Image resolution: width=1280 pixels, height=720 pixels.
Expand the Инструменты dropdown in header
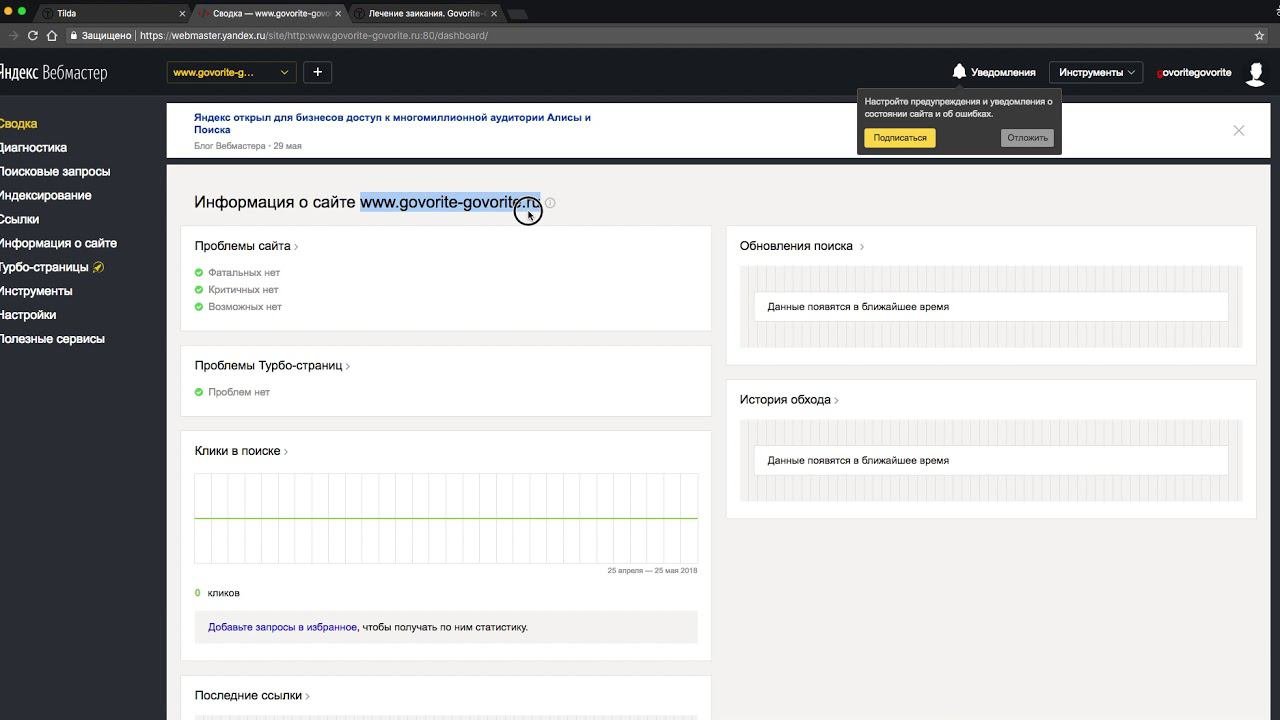[x=1097, y=72]
